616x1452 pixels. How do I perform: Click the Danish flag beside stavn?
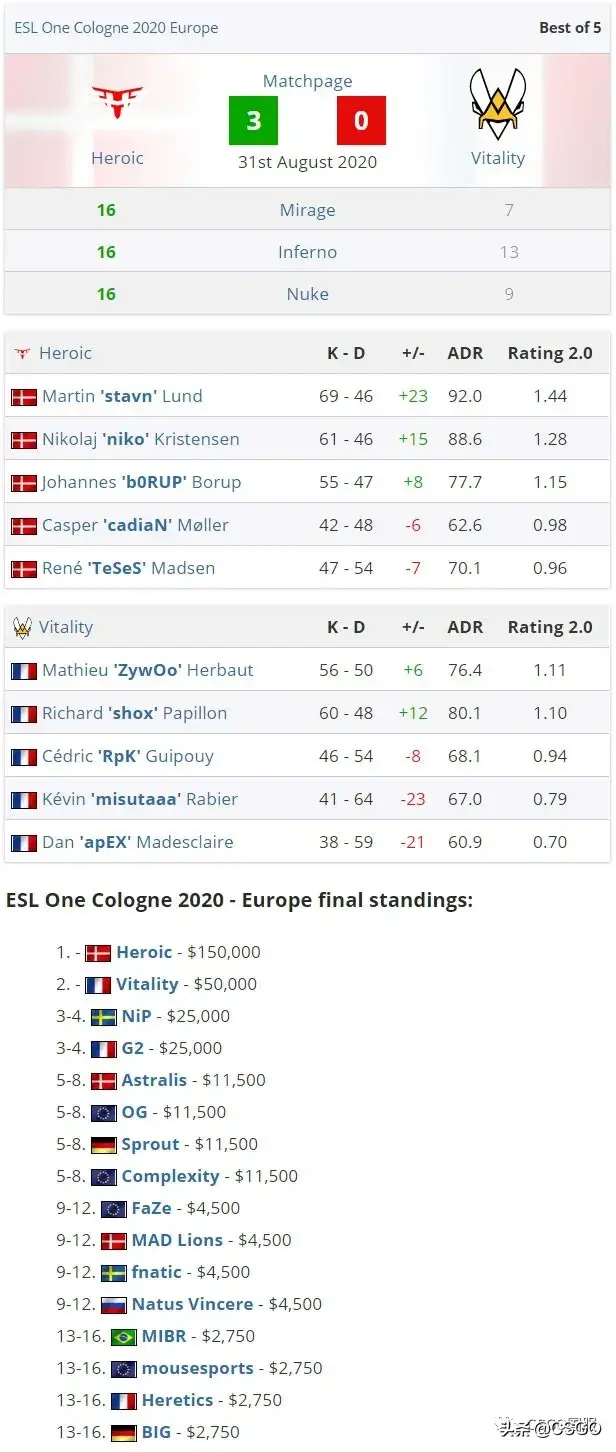(x=24, y=397)
